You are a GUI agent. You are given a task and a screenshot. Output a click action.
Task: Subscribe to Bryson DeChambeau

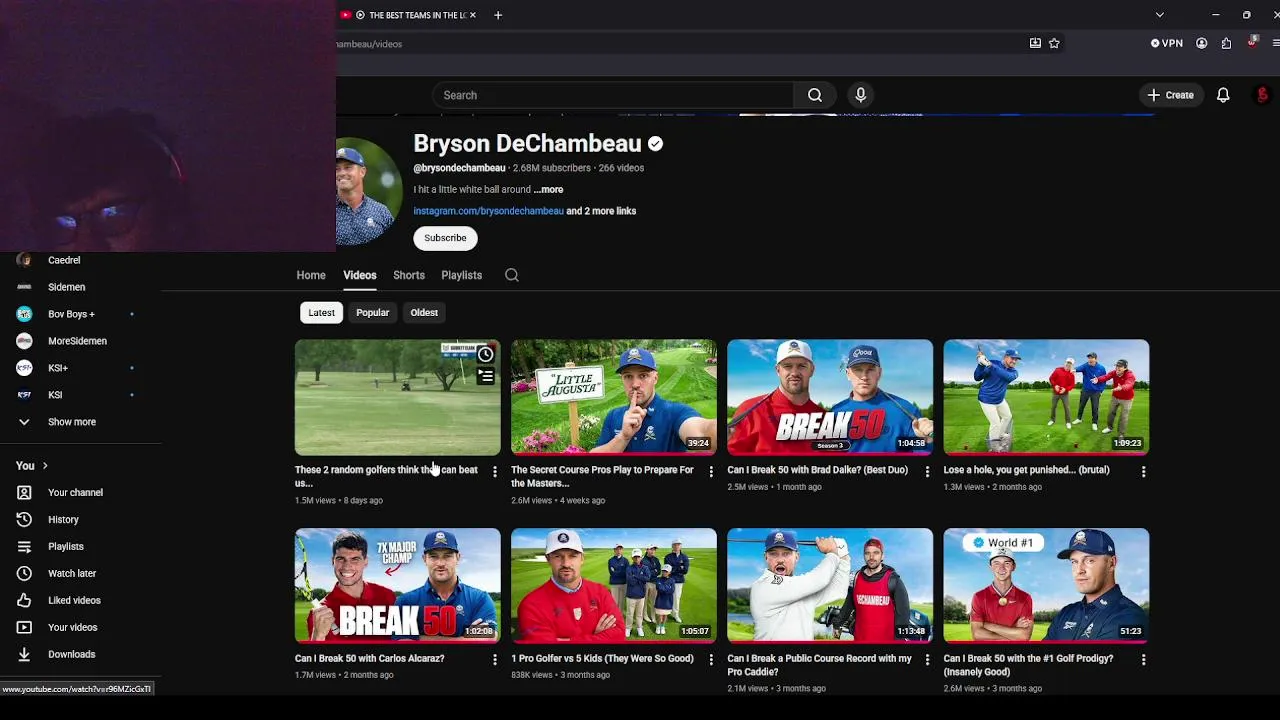(445, 238)
